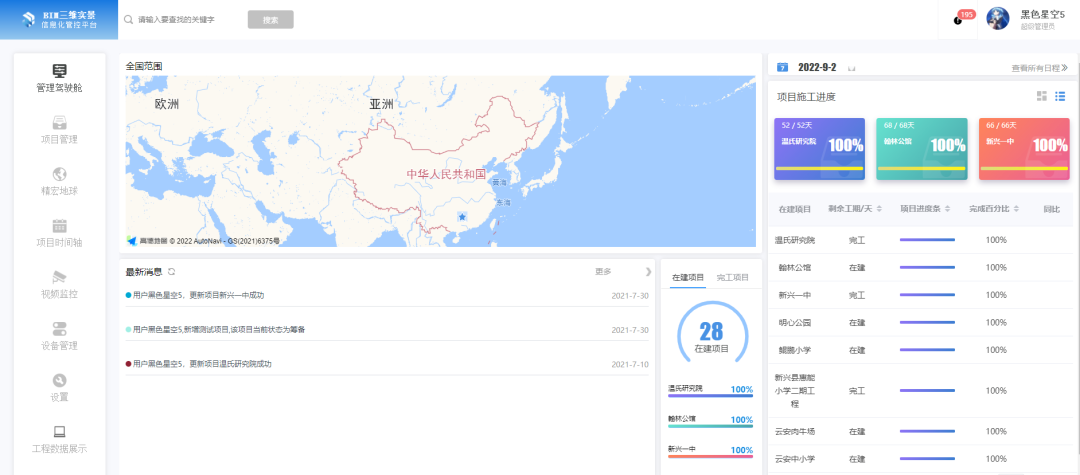Click yellow progress bar on 新兴一中 card
The width and height of the screenshot is (1080, 475).
point(1024,168)
